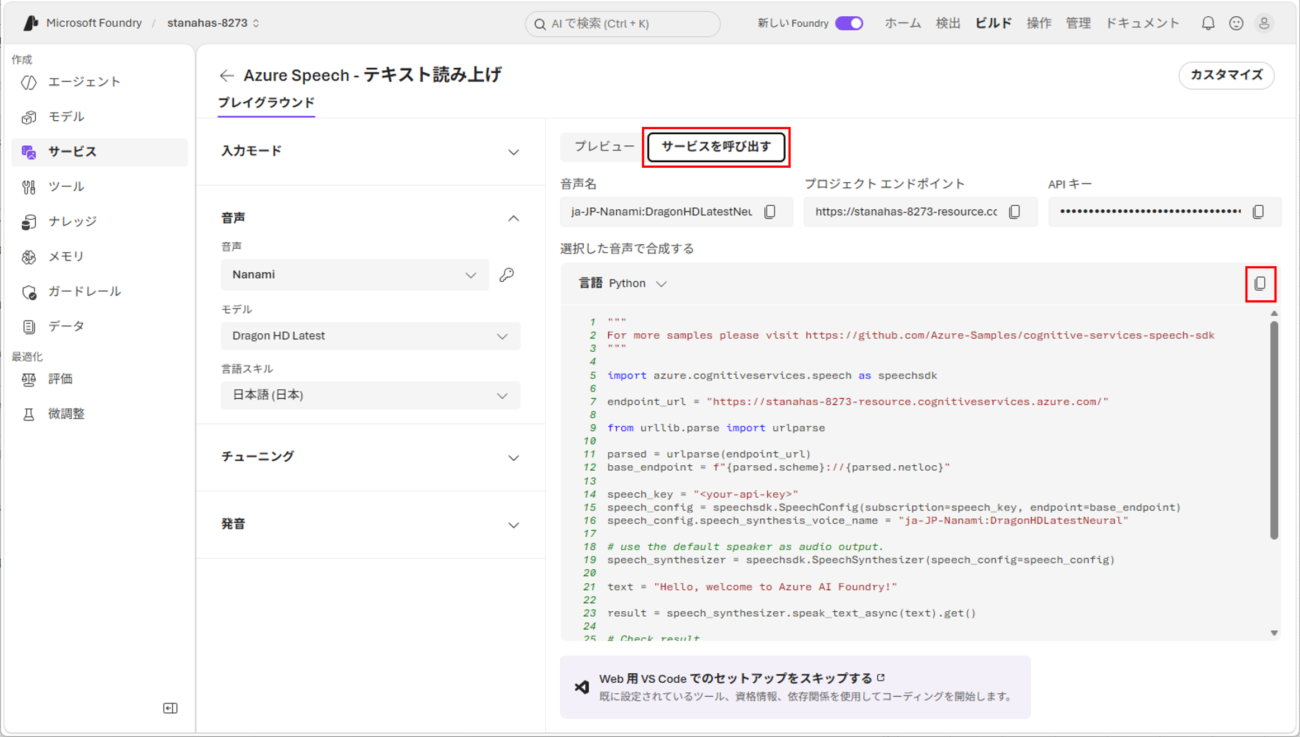Click the AI で検索 search box
This screenshot has height=737, width=1300.
(x=622, y=23)
